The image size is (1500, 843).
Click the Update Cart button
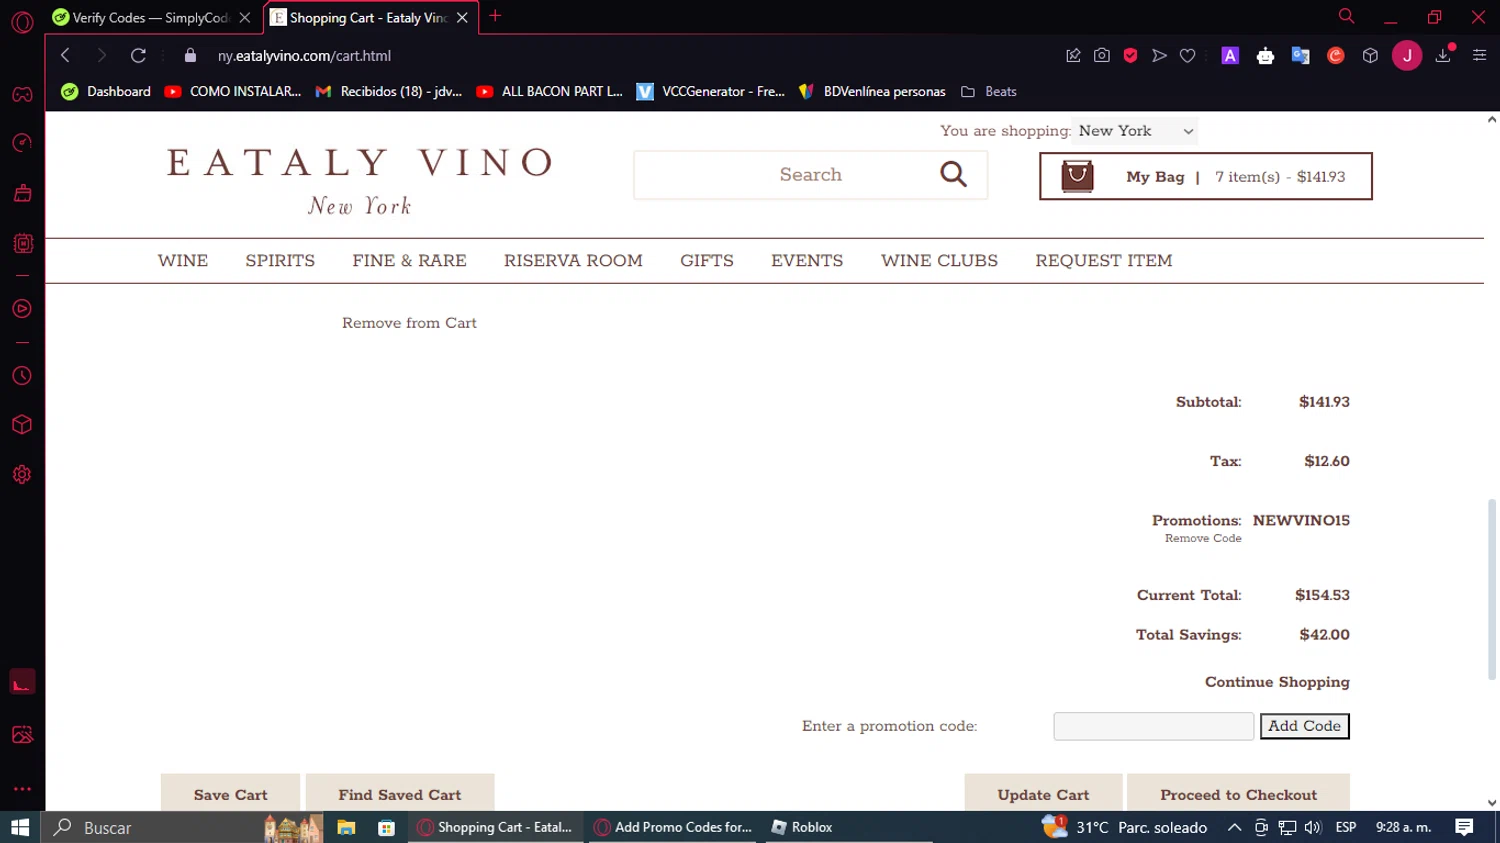1043,794
